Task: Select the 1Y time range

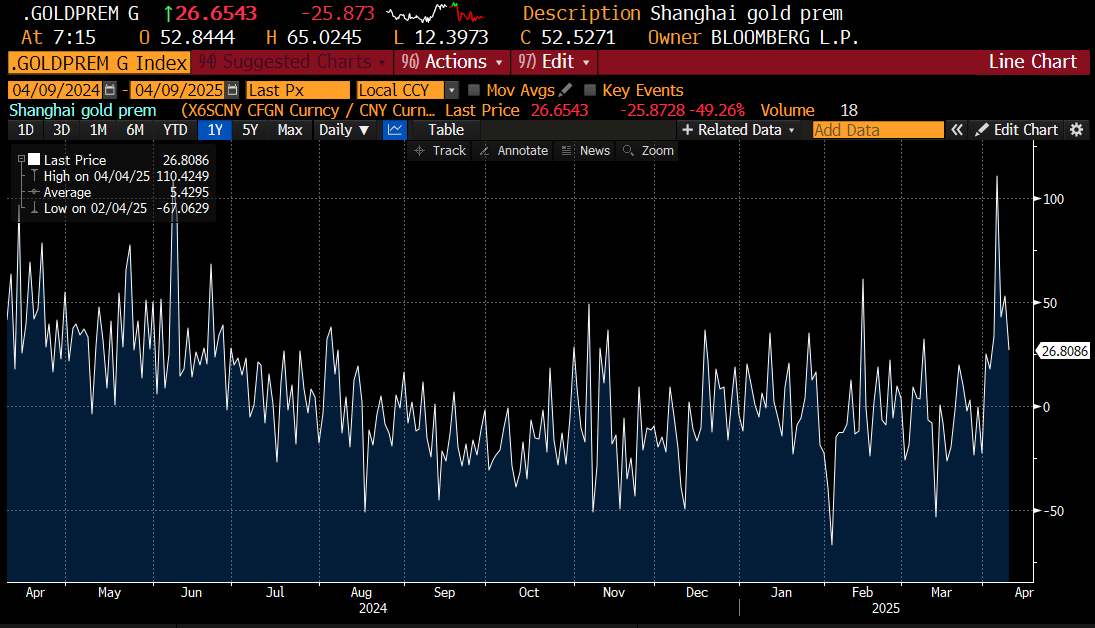Action: tap(215, 130)
